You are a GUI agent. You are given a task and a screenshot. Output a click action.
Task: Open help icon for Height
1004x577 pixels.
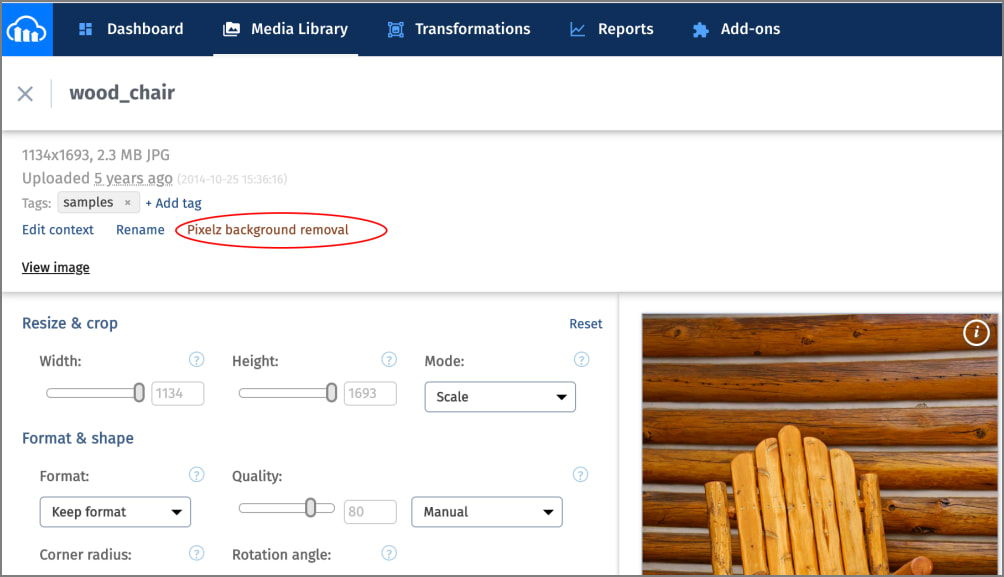389,360
